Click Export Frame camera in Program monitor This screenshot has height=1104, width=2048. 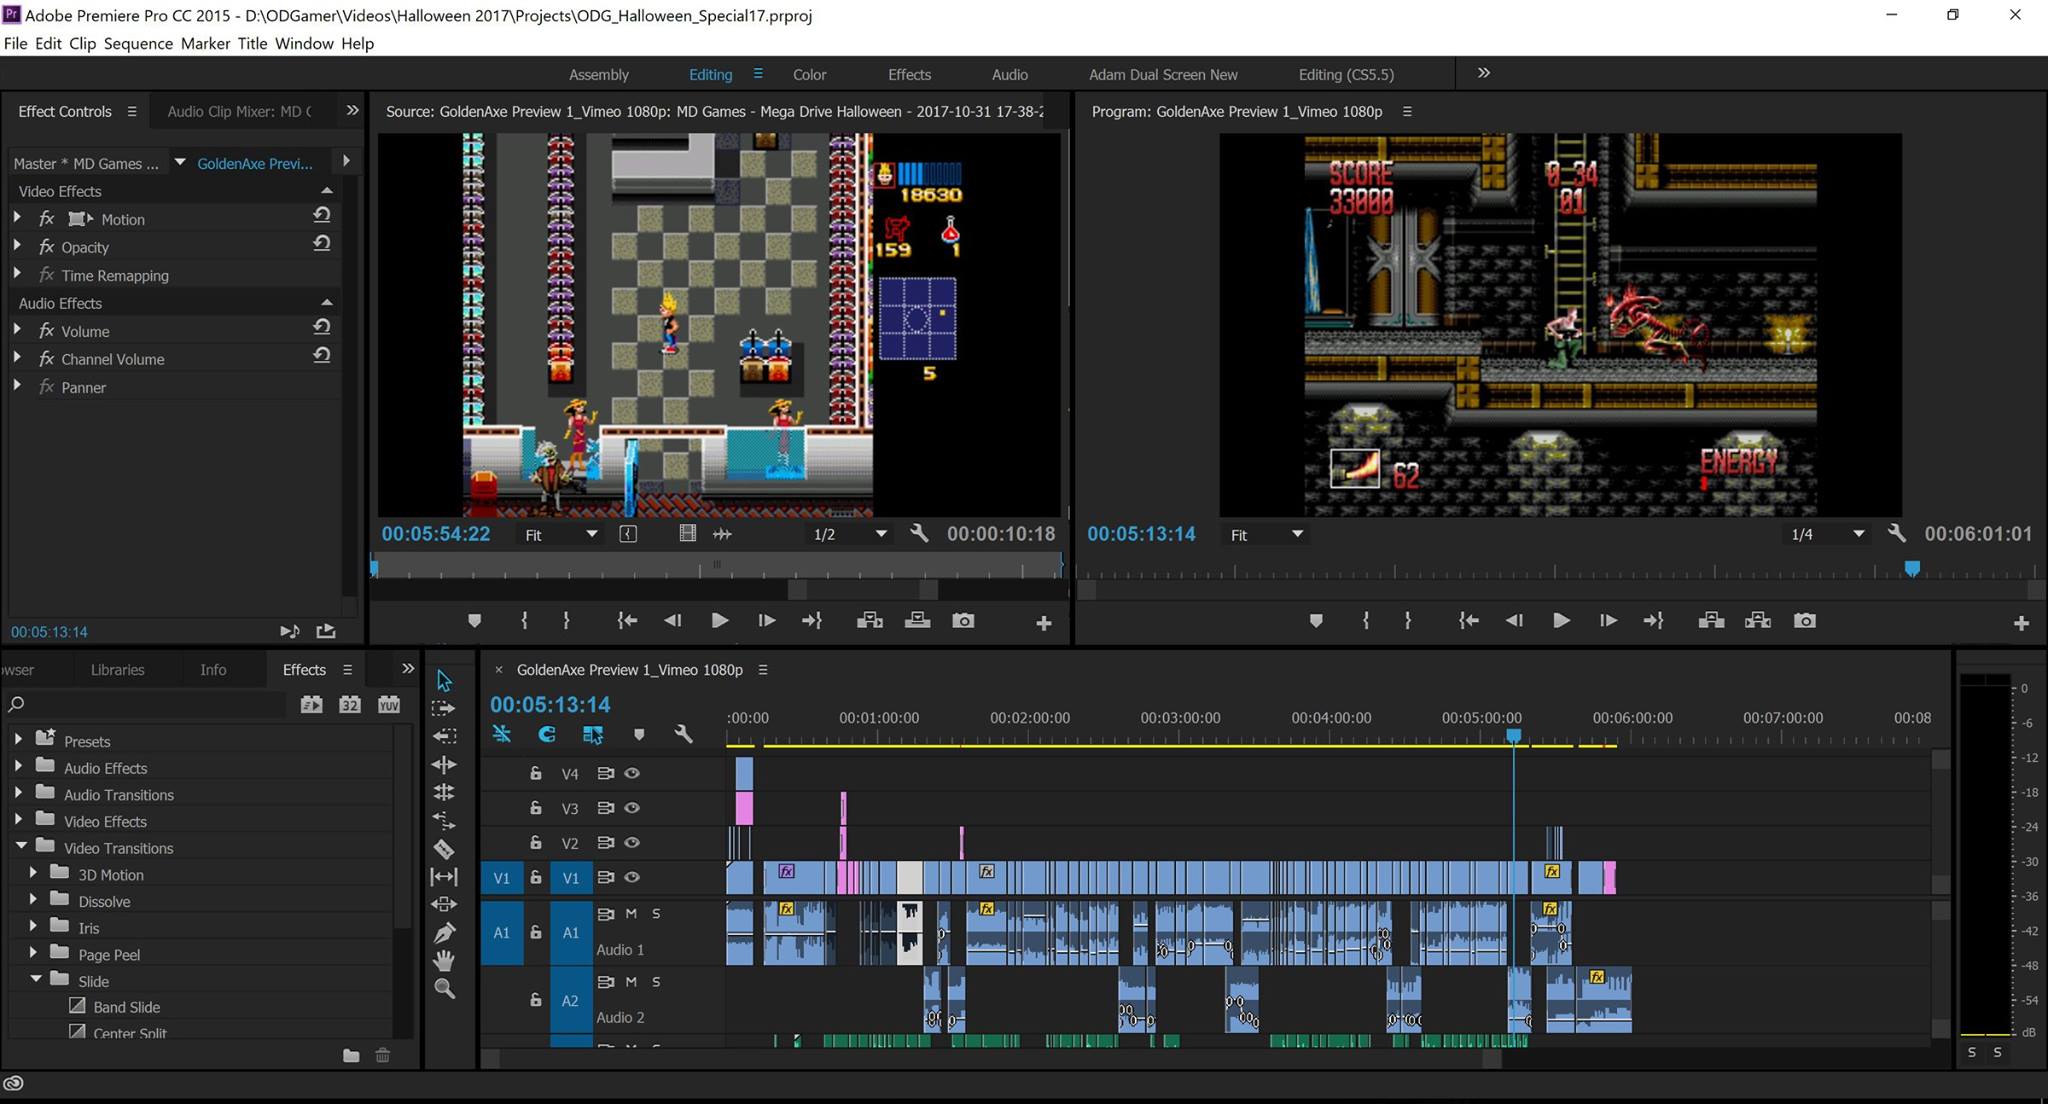click(1804, 621)
